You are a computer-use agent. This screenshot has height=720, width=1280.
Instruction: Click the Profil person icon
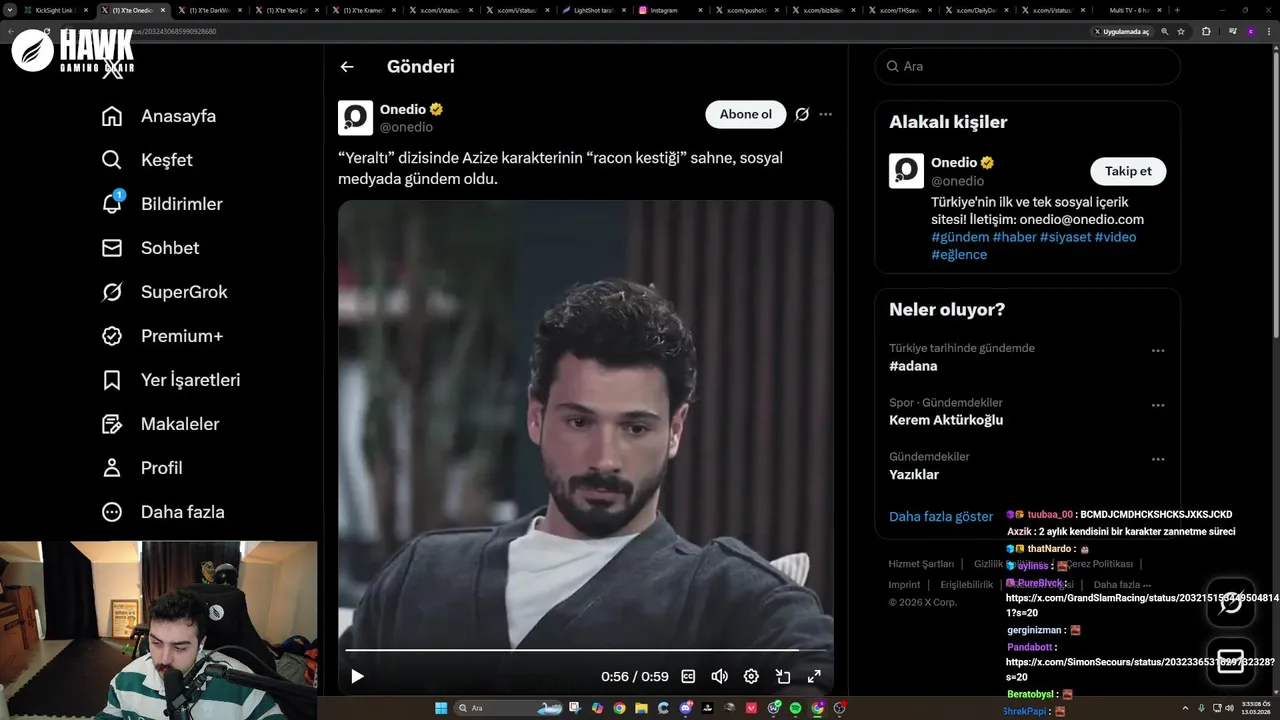point(112,468)
